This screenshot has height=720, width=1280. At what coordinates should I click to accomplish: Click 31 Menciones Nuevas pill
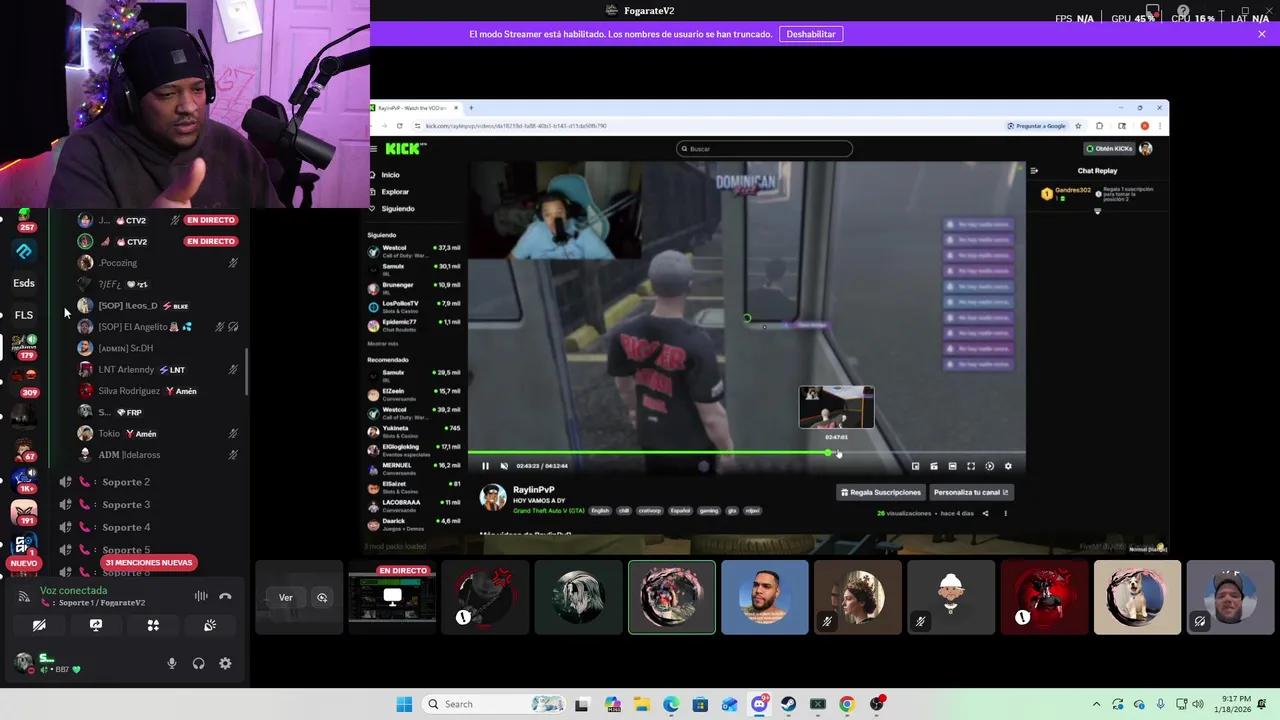click(149, 563)
